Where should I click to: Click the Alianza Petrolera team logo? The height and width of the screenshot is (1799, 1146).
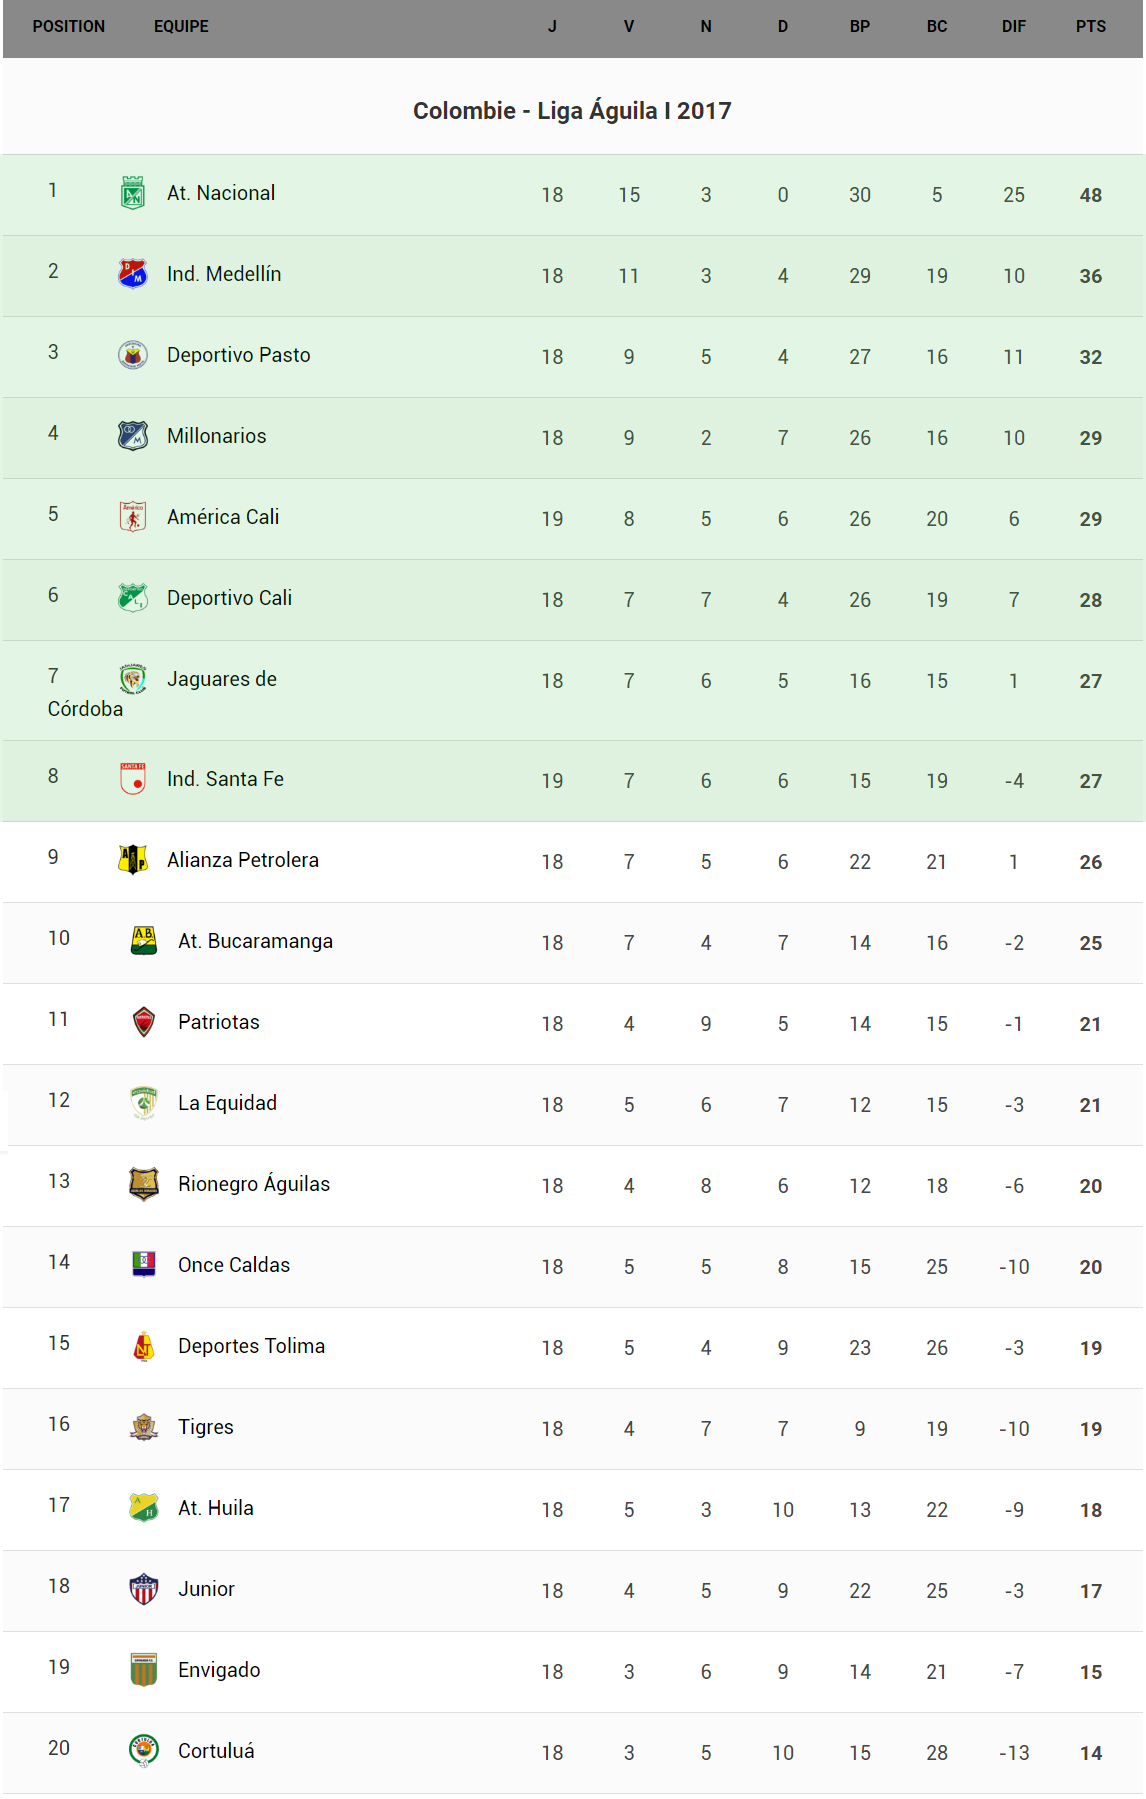click(133, 859)
